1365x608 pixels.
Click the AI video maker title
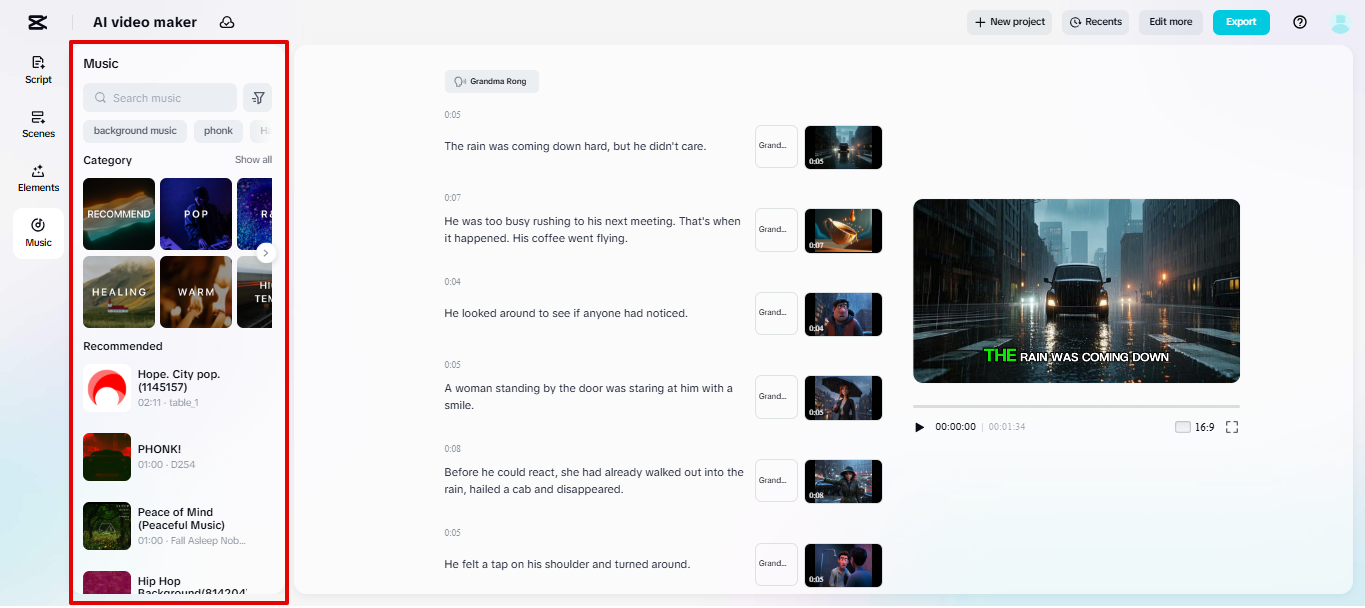coord(145,22)
